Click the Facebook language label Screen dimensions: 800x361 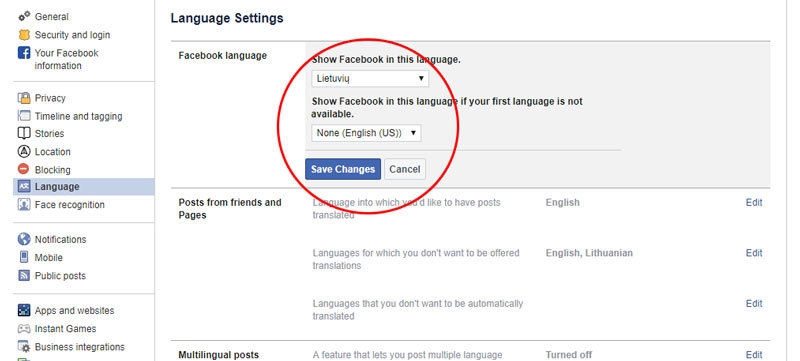222,56
